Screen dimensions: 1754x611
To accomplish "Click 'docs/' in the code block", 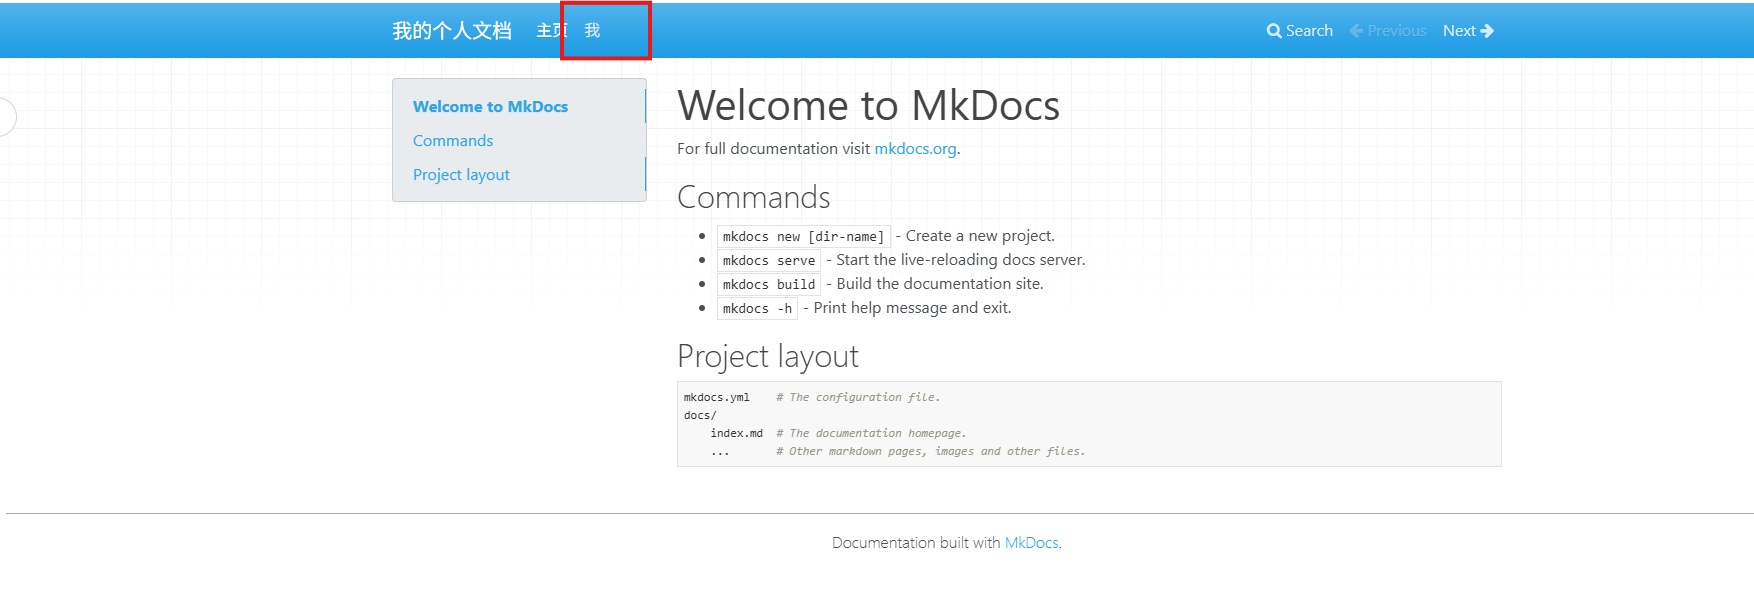I will 700,416.
